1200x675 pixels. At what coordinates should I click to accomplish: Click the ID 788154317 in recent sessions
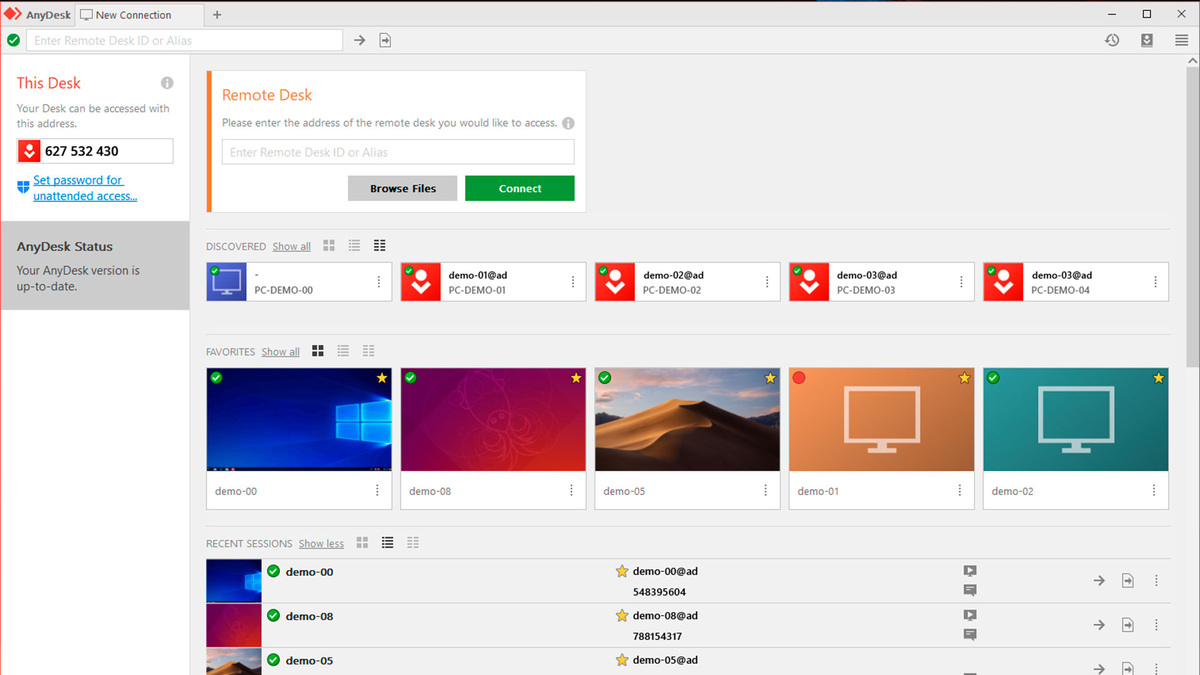tap(660, 636)
